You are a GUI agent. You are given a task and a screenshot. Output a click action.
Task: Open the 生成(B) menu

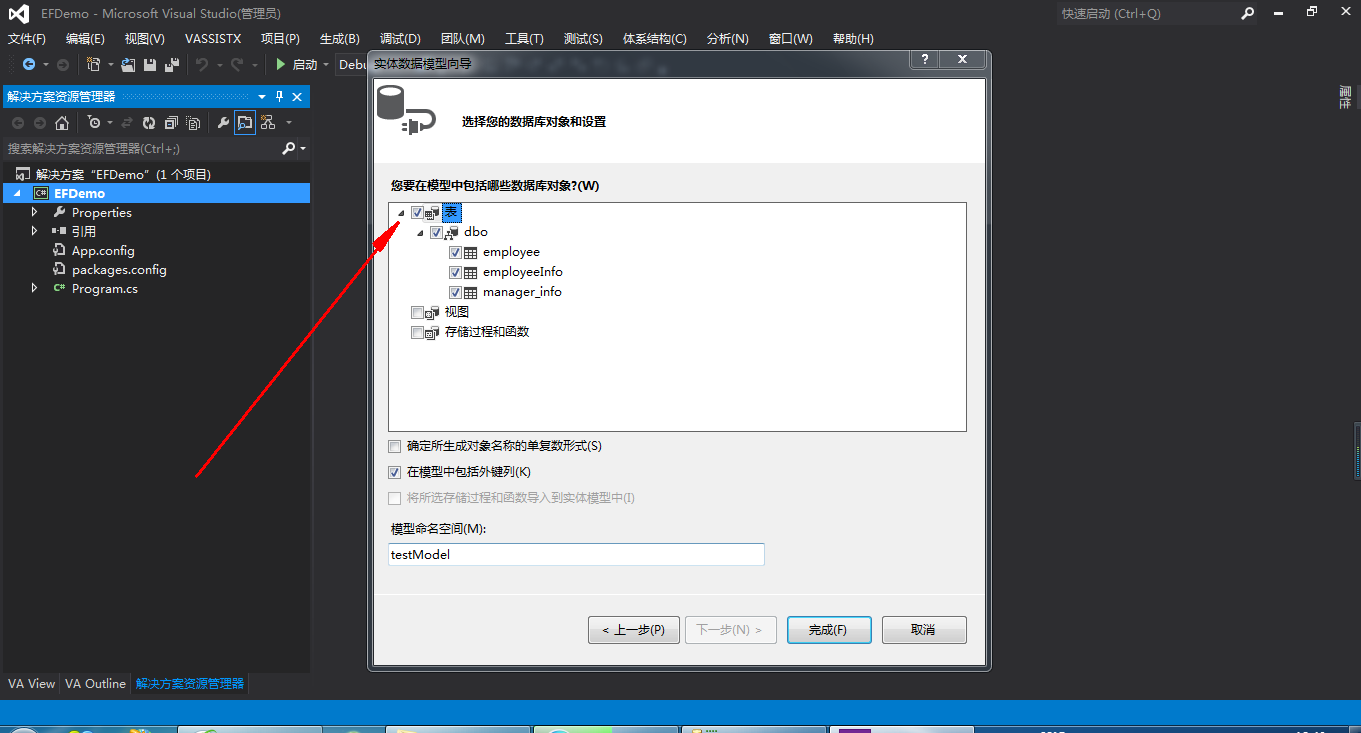[x=339, y=38]
